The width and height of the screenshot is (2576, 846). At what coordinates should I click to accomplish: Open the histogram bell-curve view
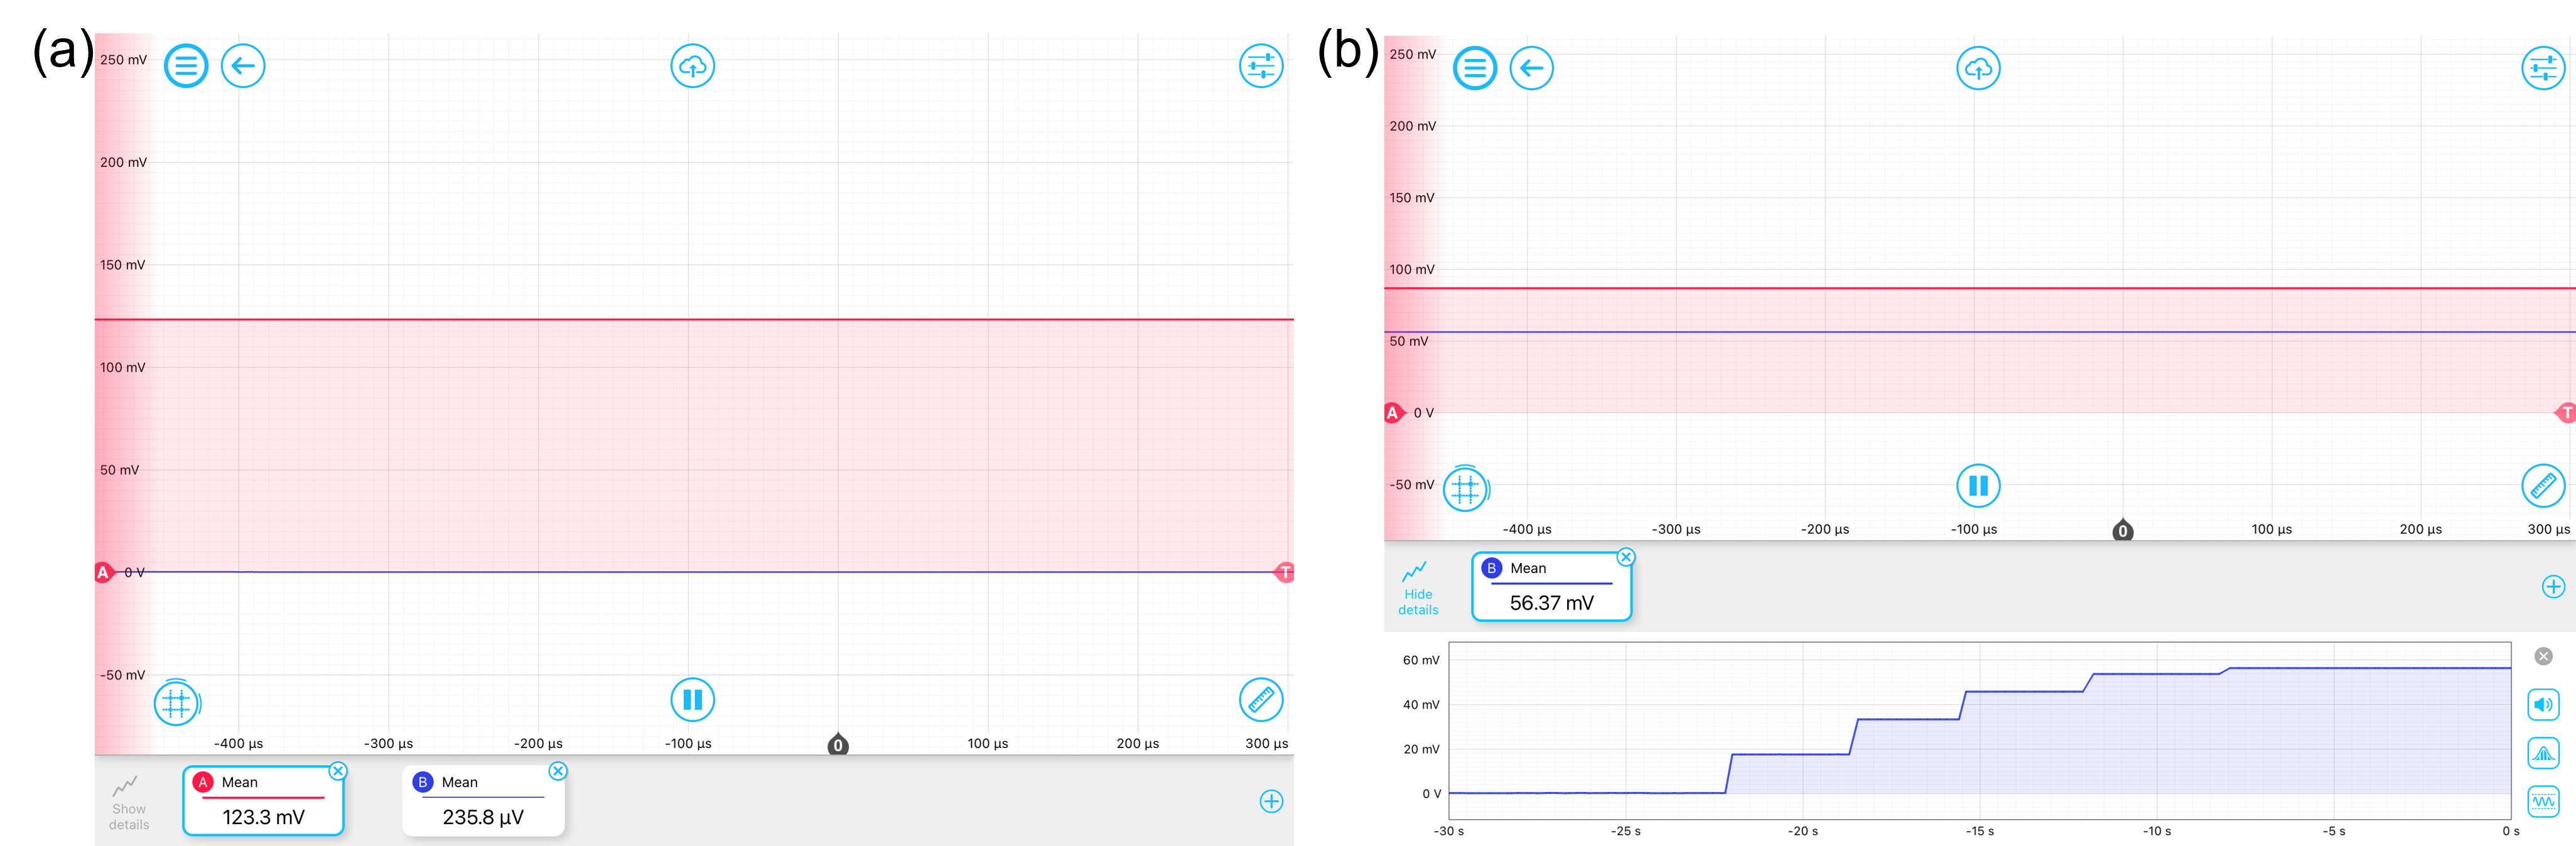pos(2543,753)
